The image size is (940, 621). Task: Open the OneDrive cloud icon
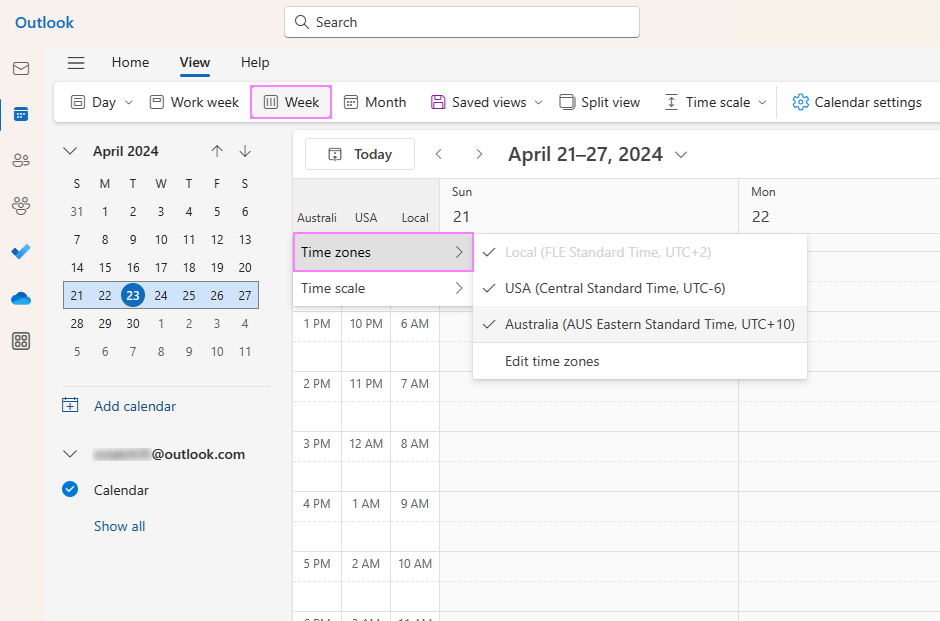pyautogui.click(x=21, y=298)
